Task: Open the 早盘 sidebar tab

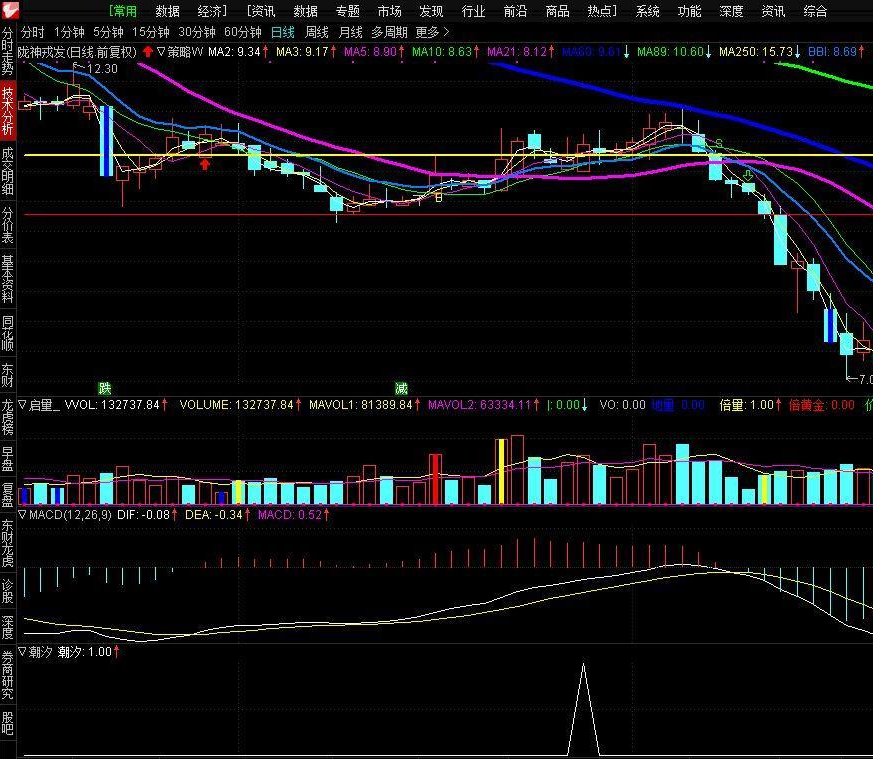Action: [8, 458]
